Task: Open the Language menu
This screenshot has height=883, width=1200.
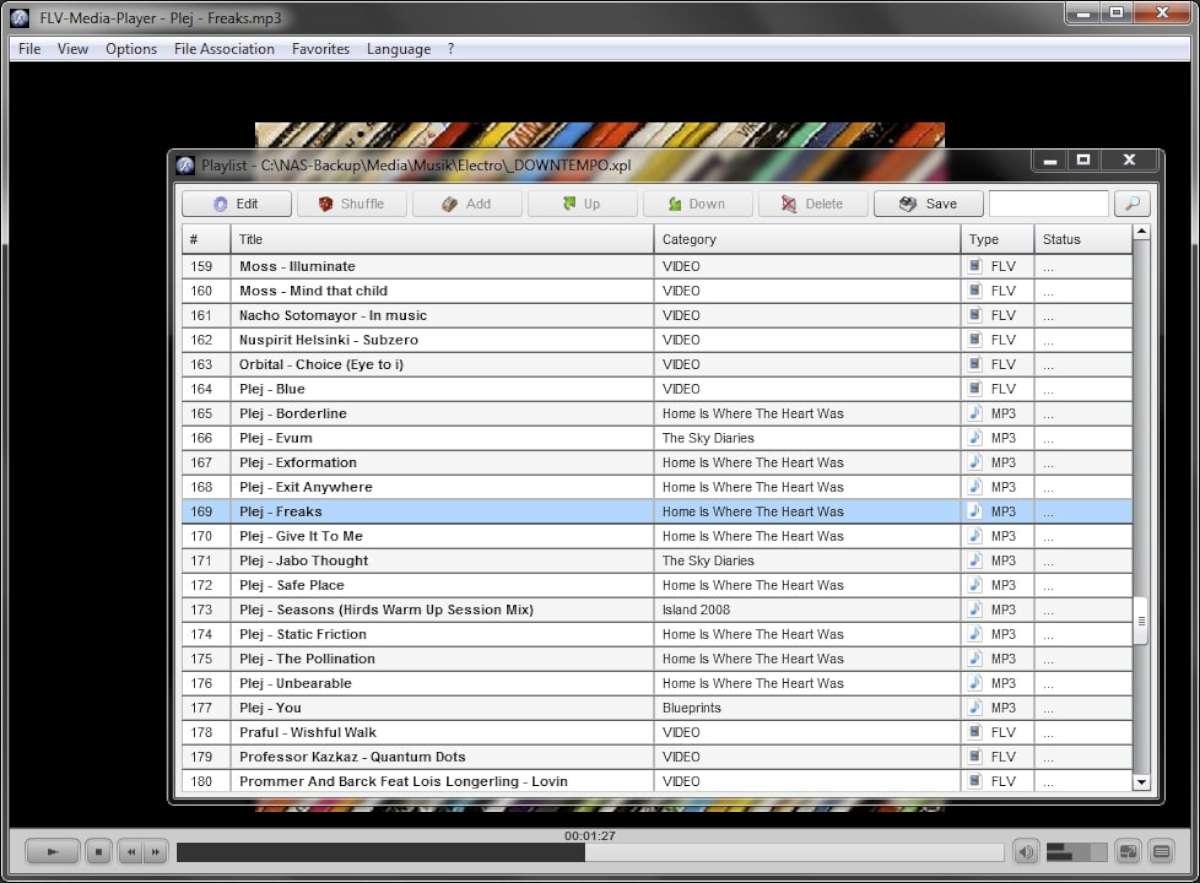Action: (398, 49)
